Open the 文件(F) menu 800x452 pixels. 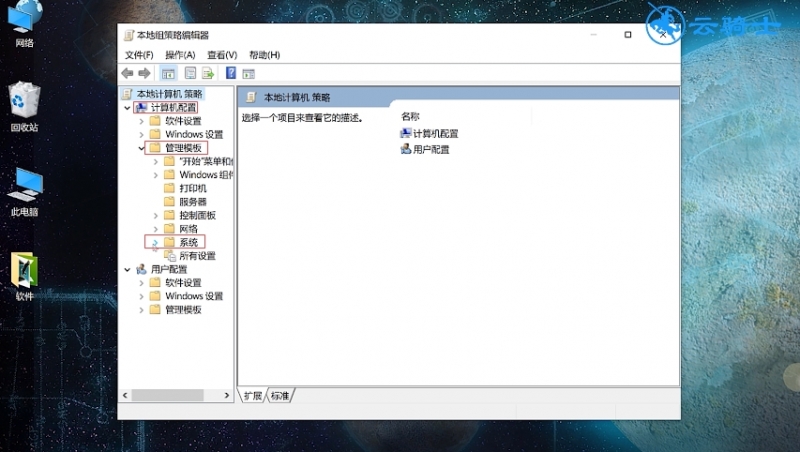139,55
